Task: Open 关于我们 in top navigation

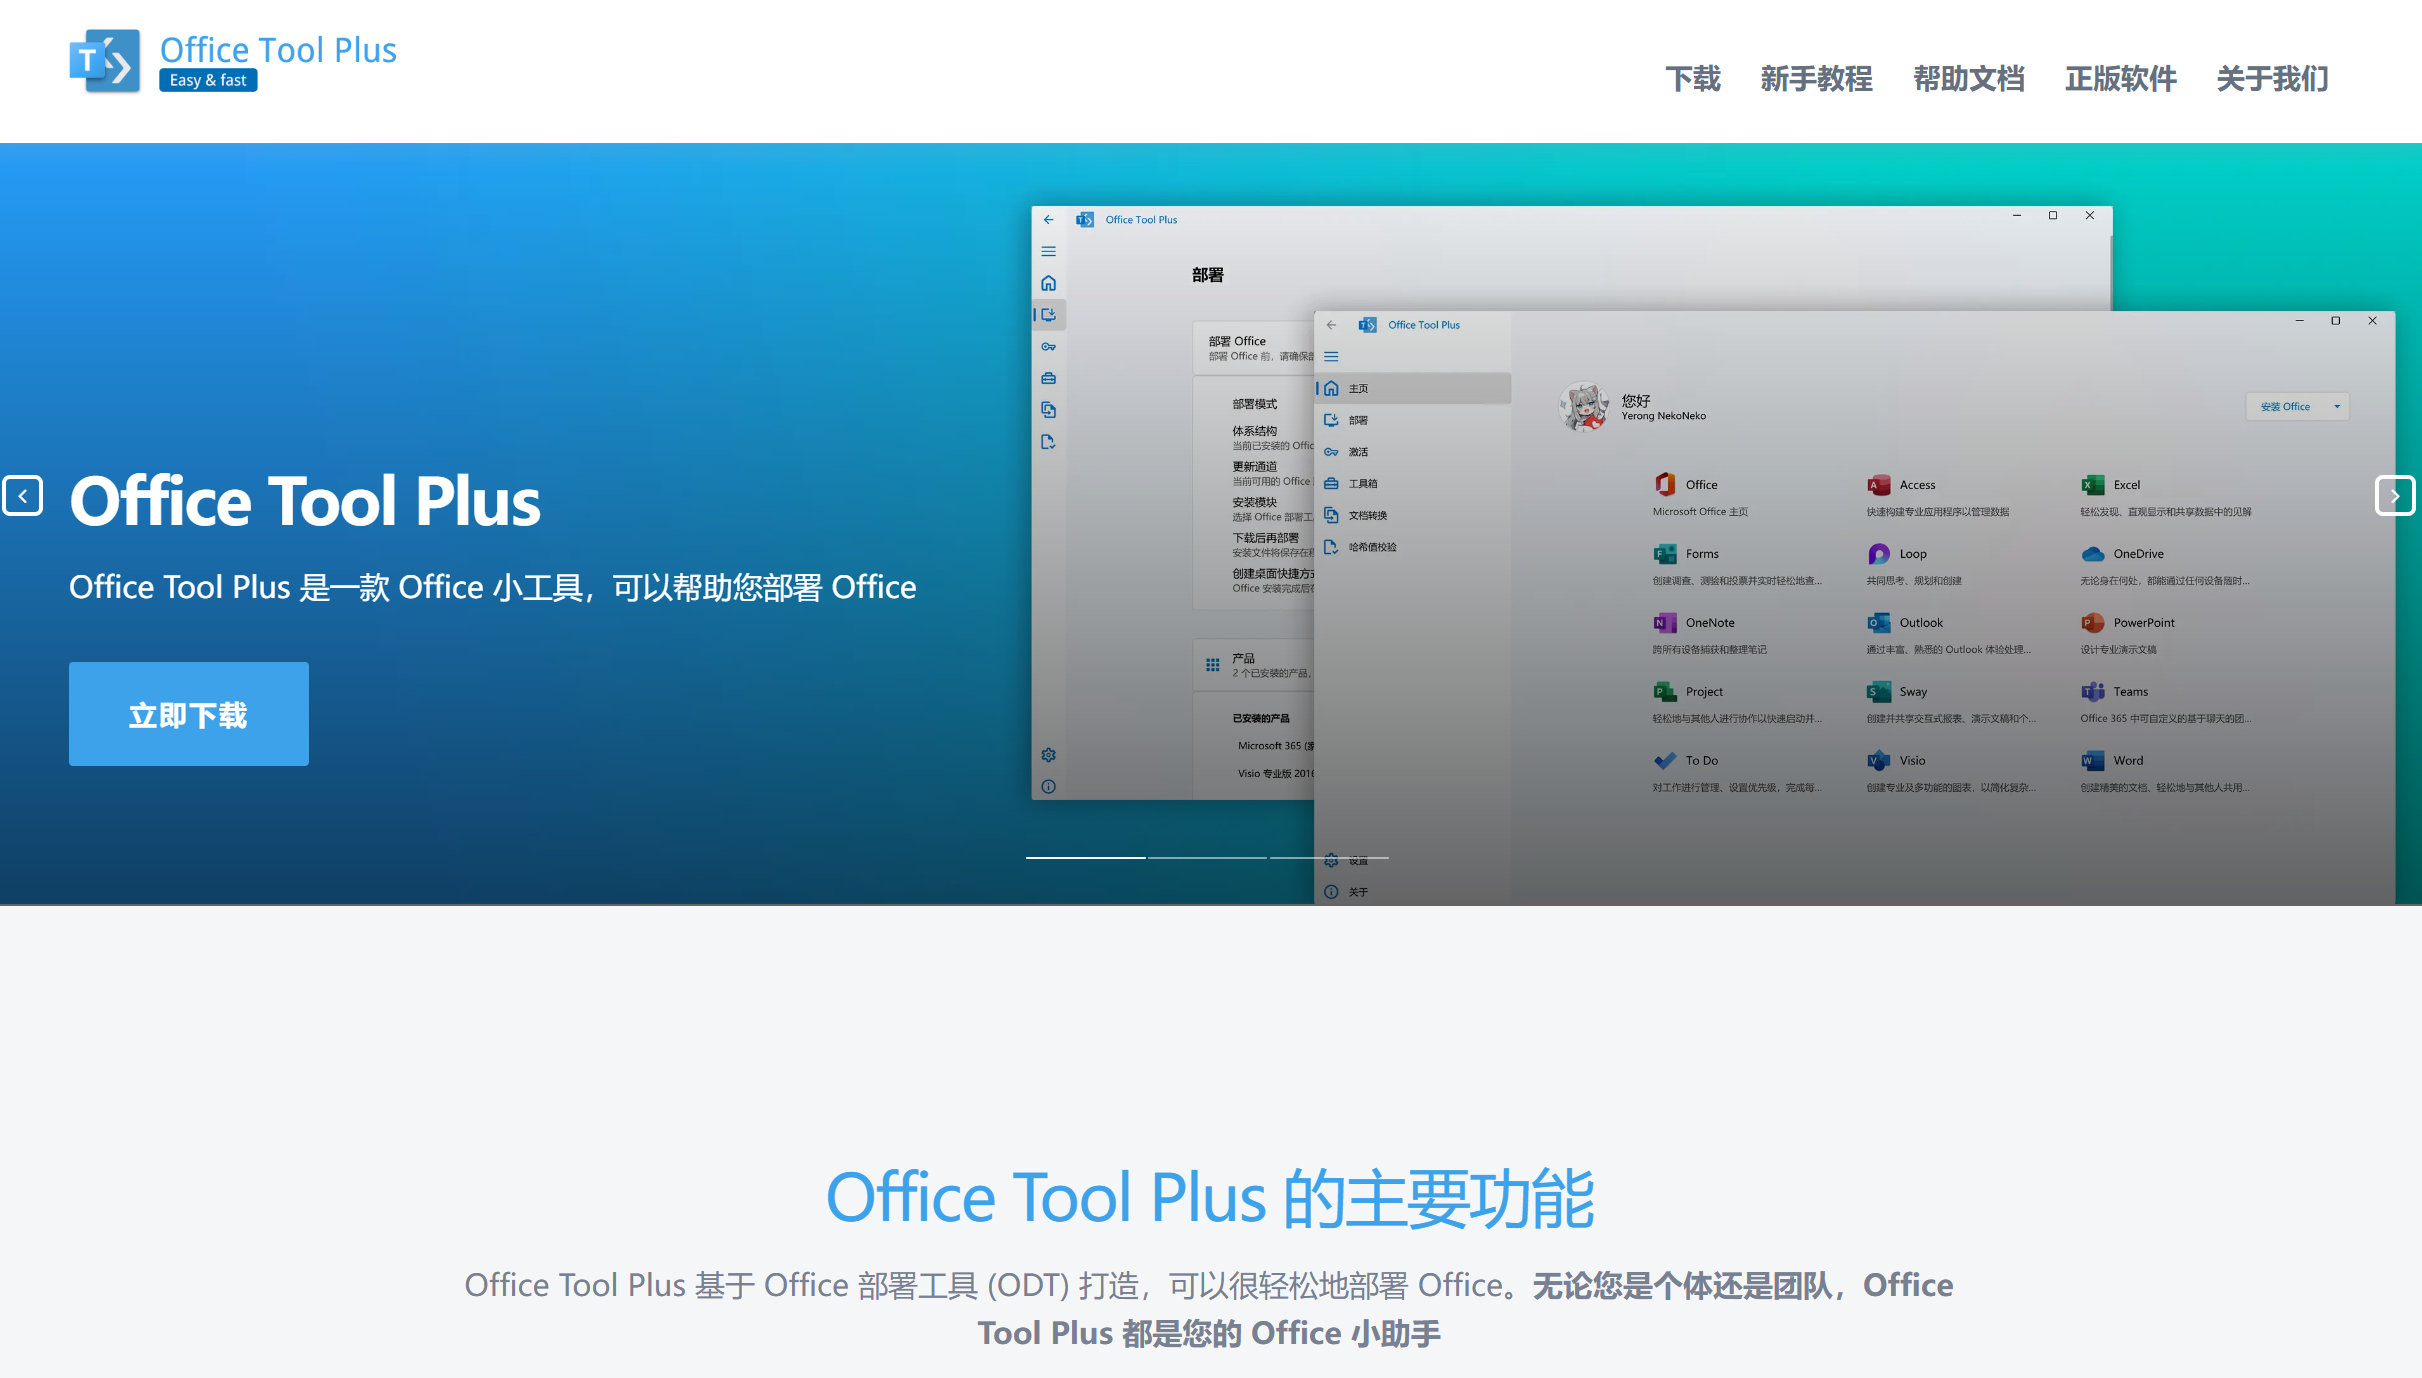Action: [x=2272, y=79]
